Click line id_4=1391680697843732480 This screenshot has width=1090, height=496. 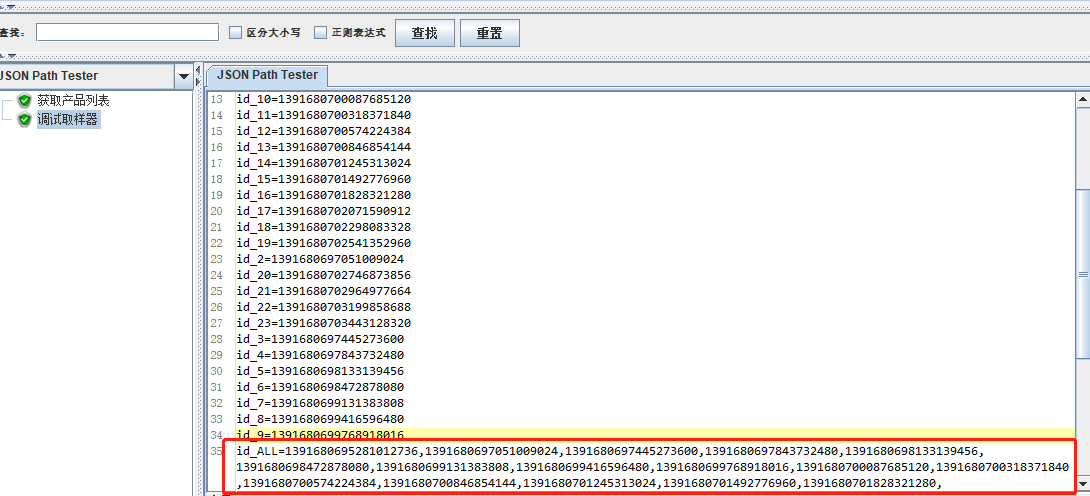click(320, 355)
